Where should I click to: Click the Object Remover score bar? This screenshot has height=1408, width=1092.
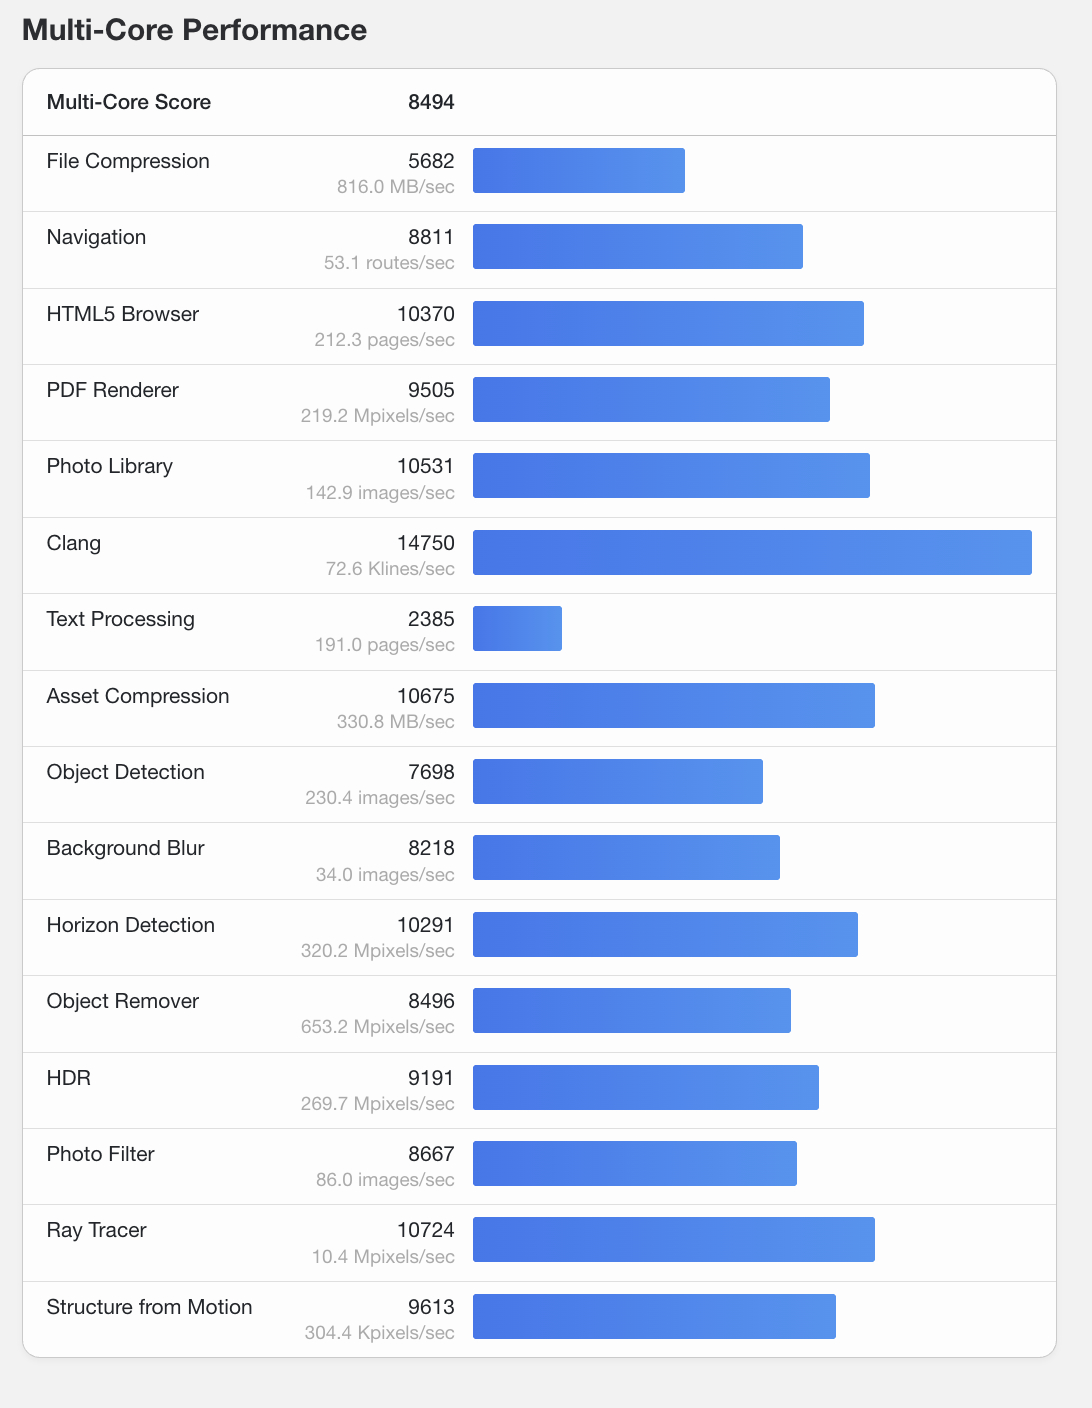(631, 1010)
